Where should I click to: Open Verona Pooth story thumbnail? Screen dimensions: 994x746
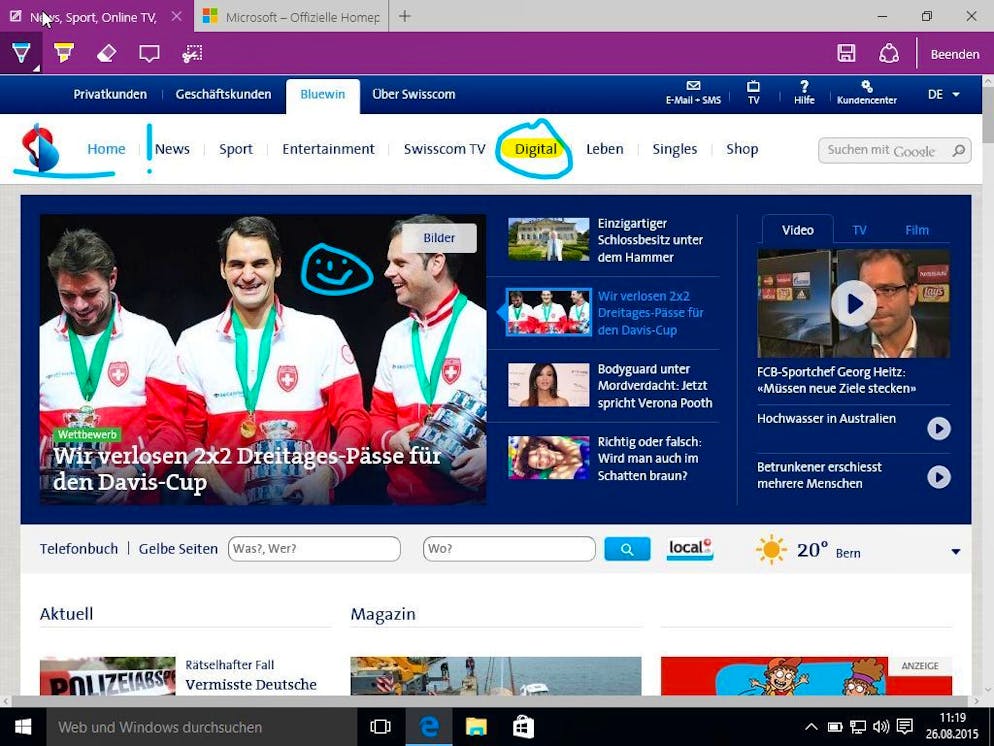tap(549, 385)
